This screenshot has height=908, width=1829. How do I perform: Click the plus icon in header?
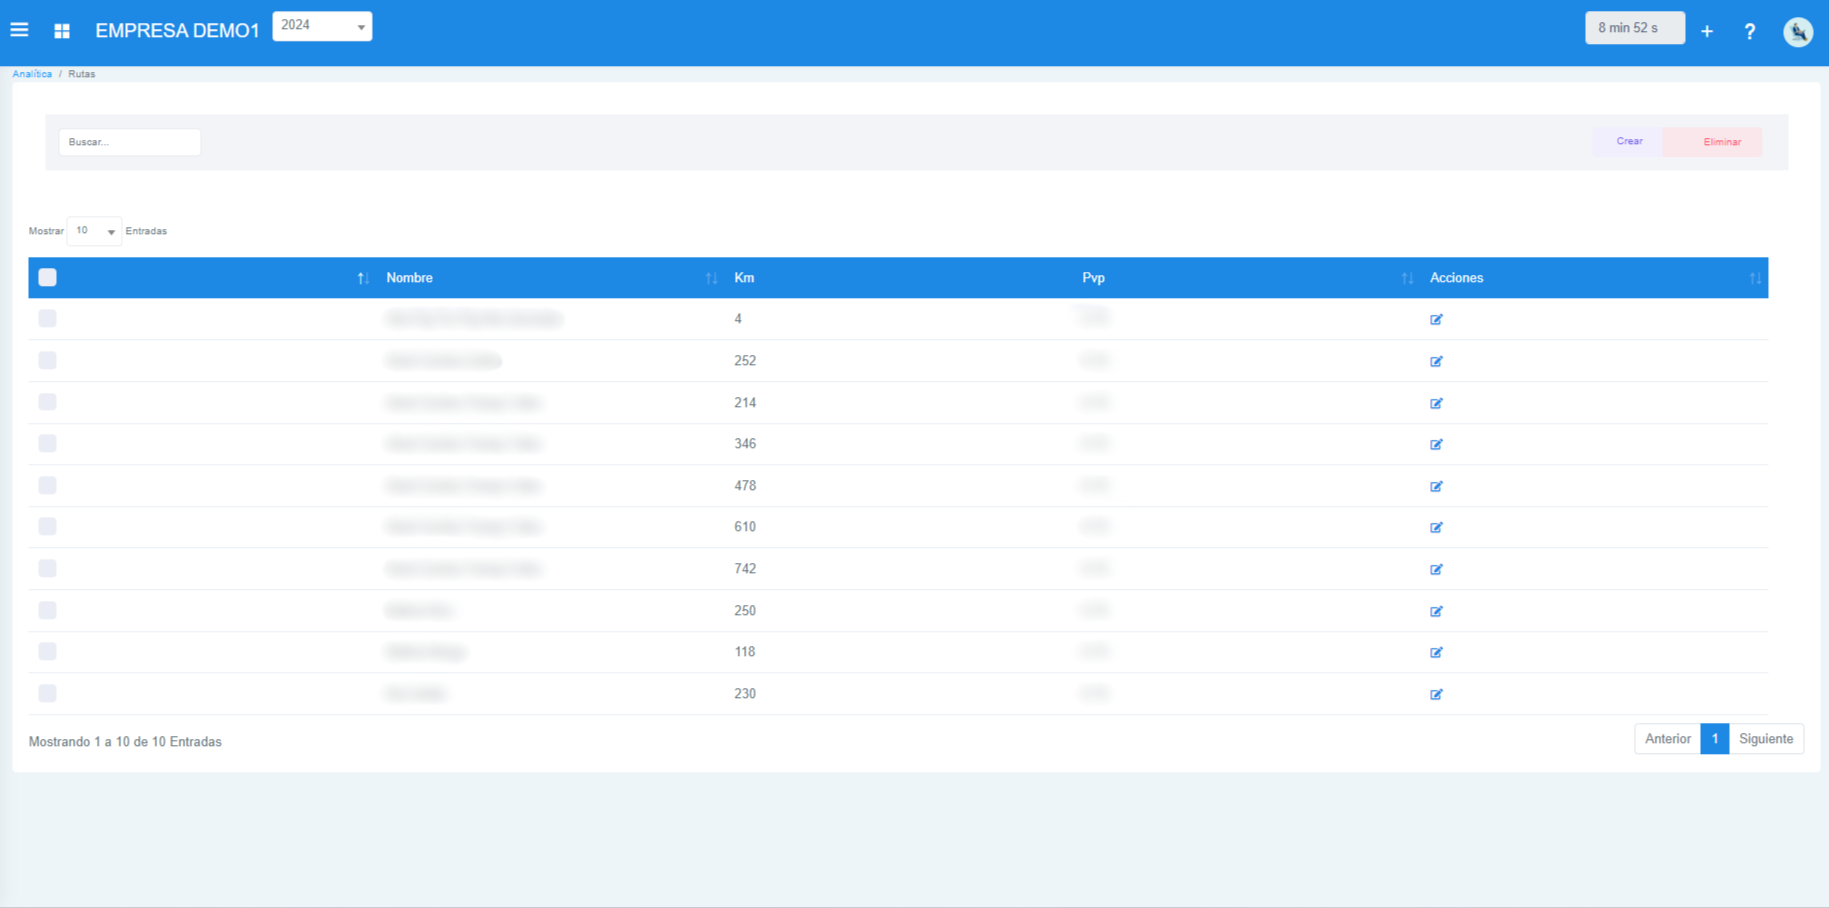(x=1707, y=32)
